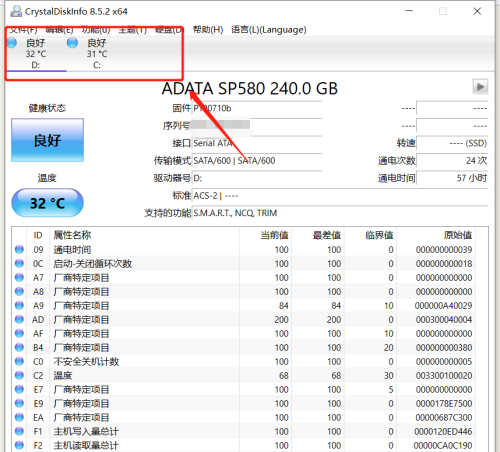Close the CrystalDiskInfo window

477,11
